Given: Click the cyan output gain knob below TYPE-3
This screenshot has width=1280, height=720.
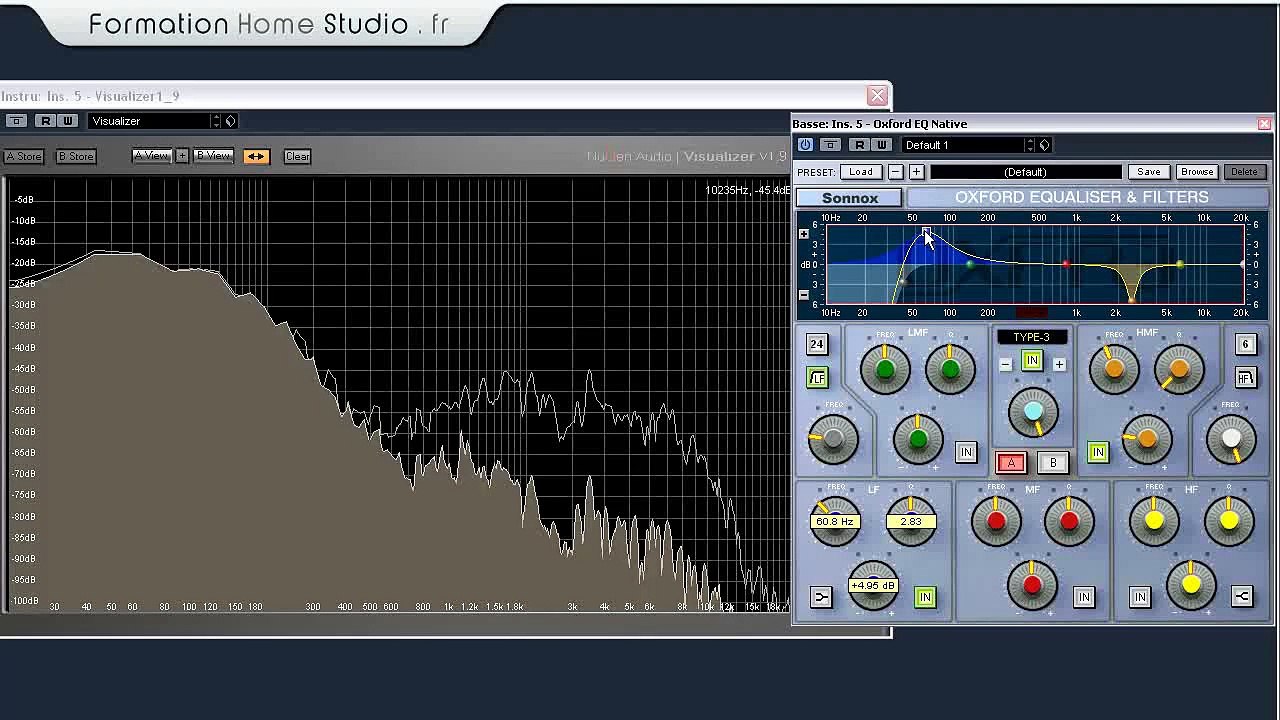Looking at the screenshot, I should click(1033, 412).
